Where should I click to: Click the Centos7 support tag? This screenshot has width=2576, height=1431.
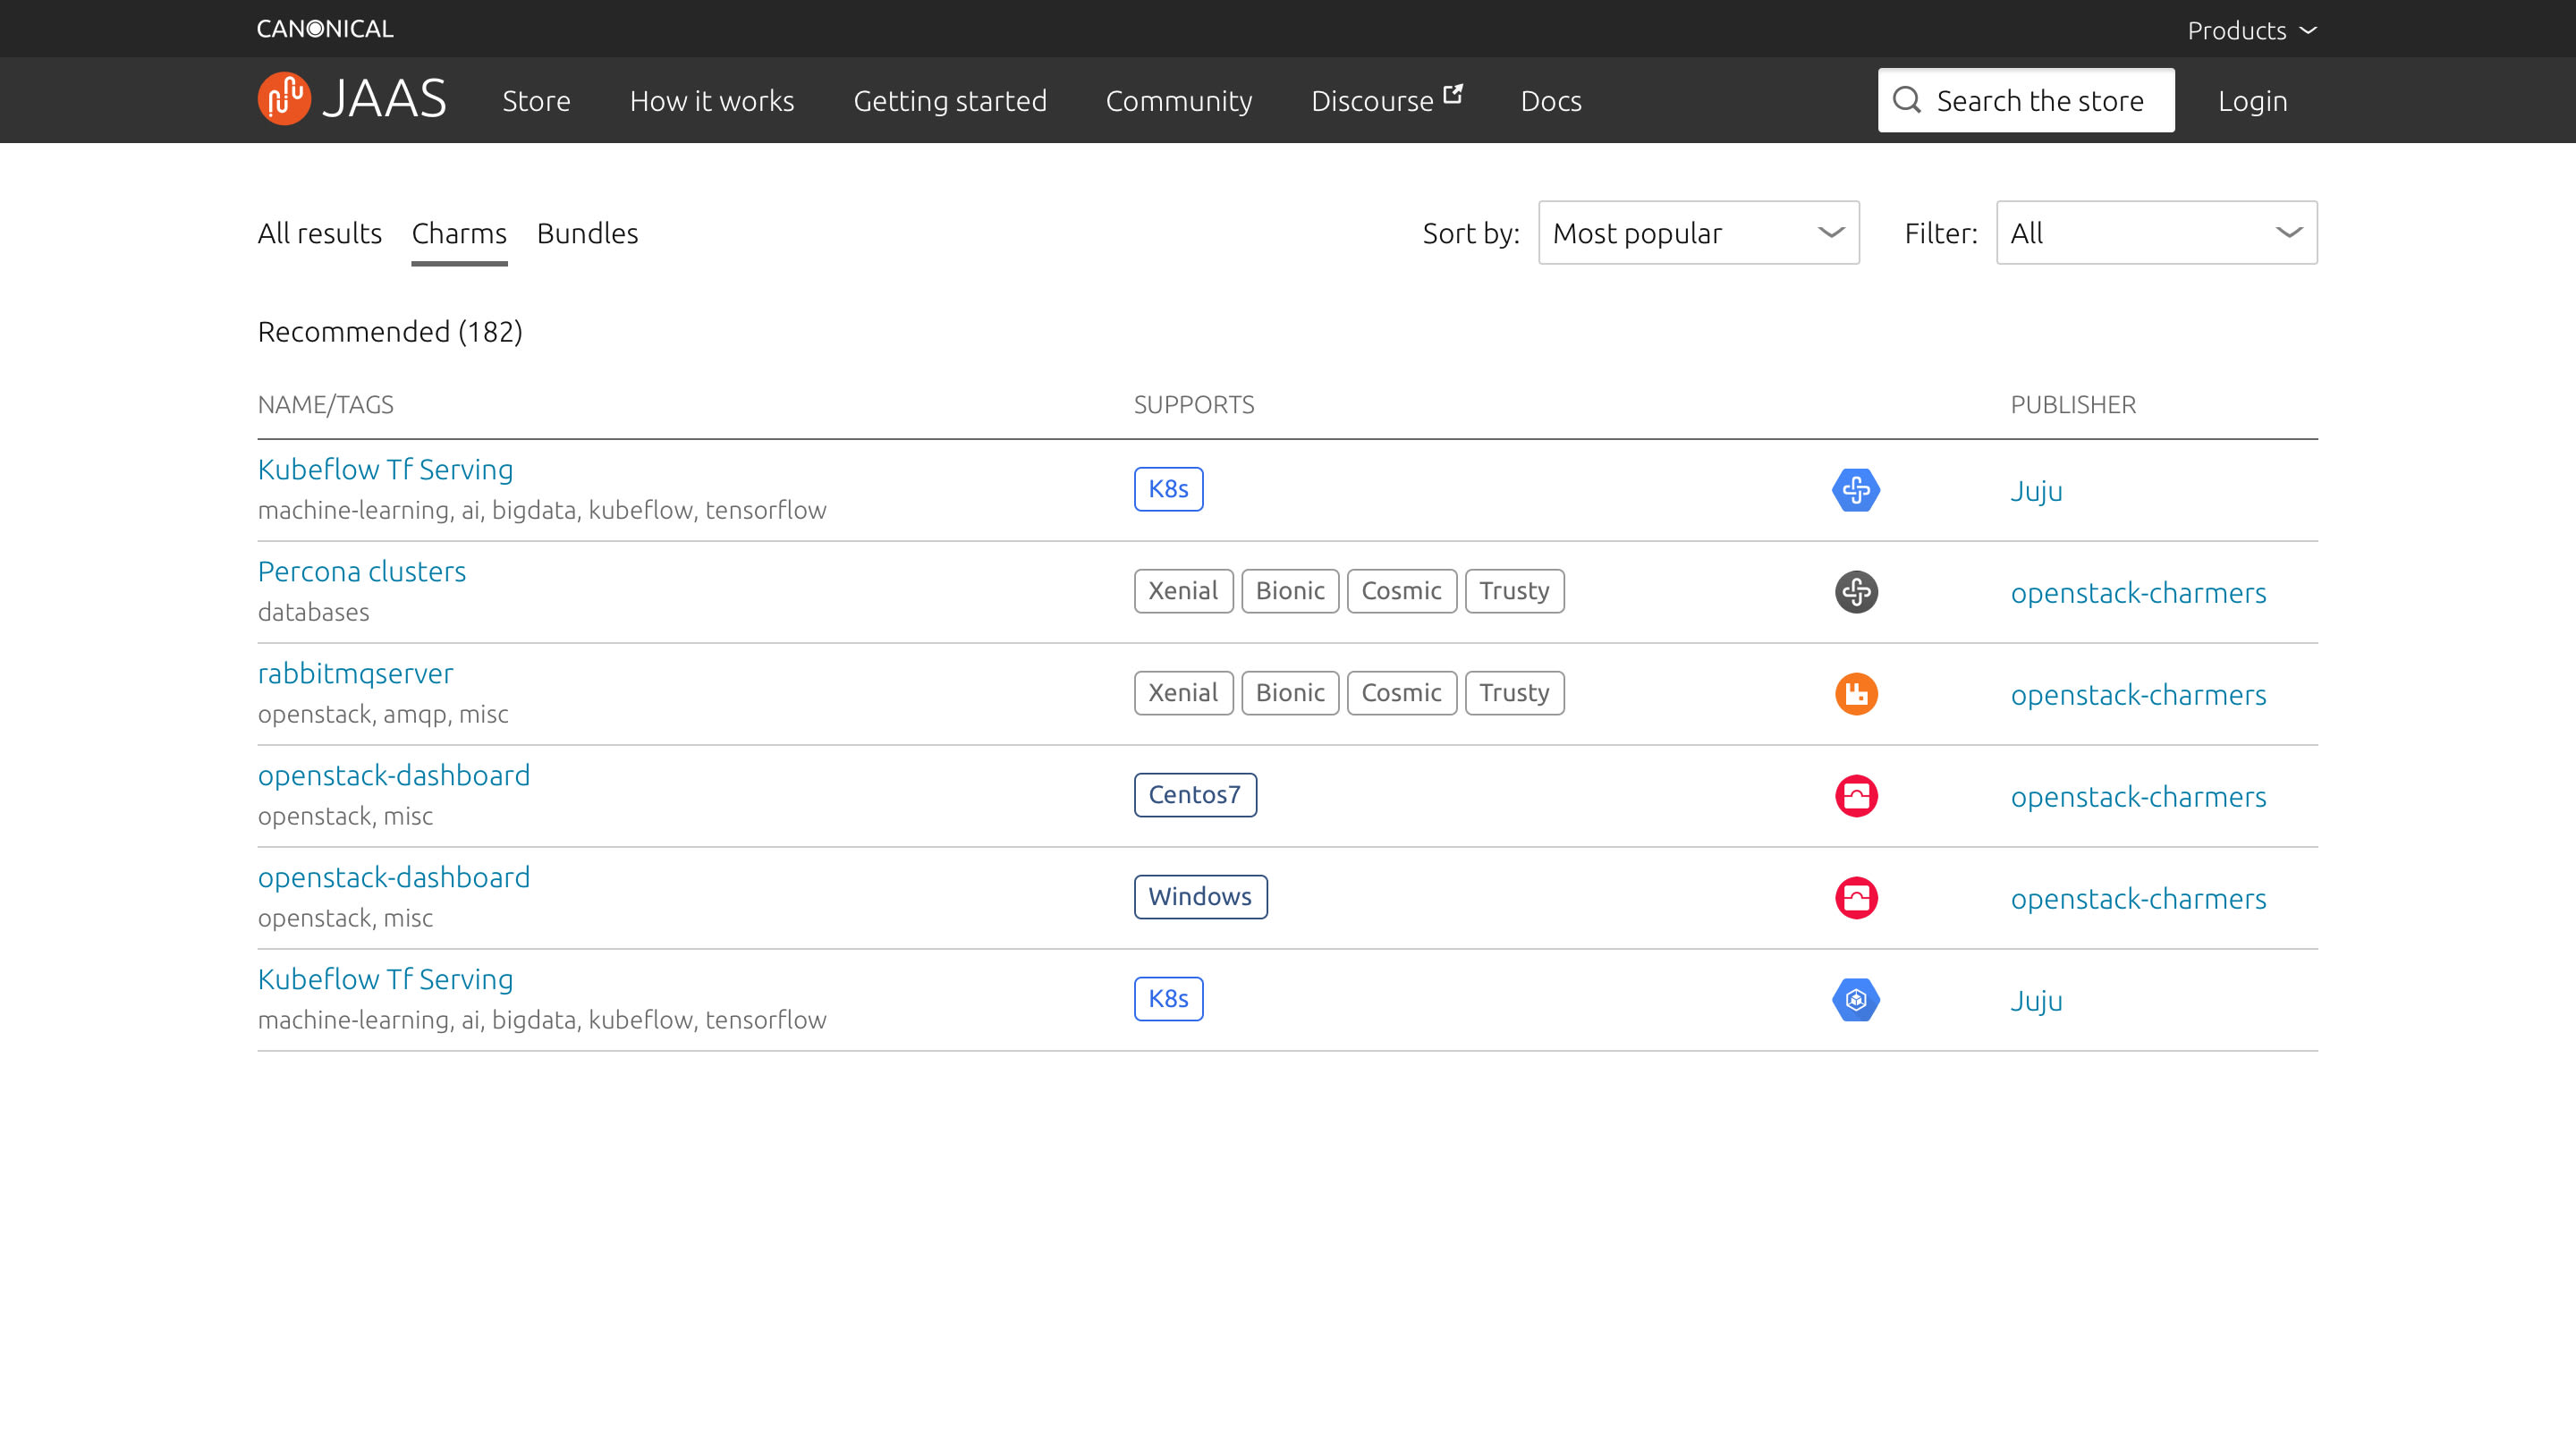click(x=1195, y=795)
